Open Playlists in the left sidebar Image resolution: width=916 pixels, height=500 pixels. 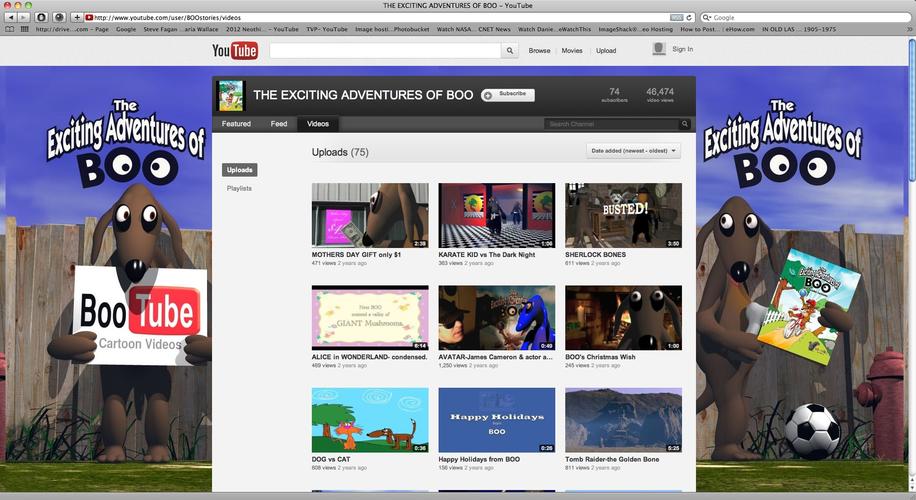click(x=239, y=188)
